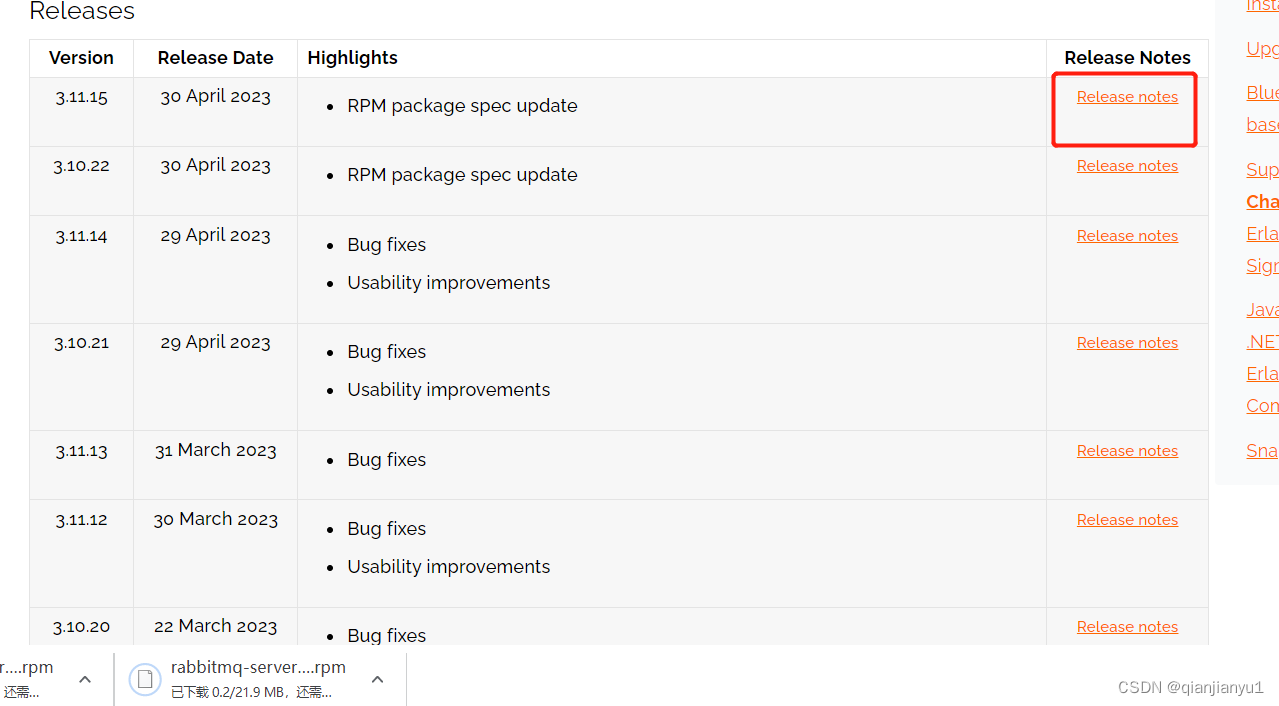Click the CSDN watermark text

[1190, 687]
